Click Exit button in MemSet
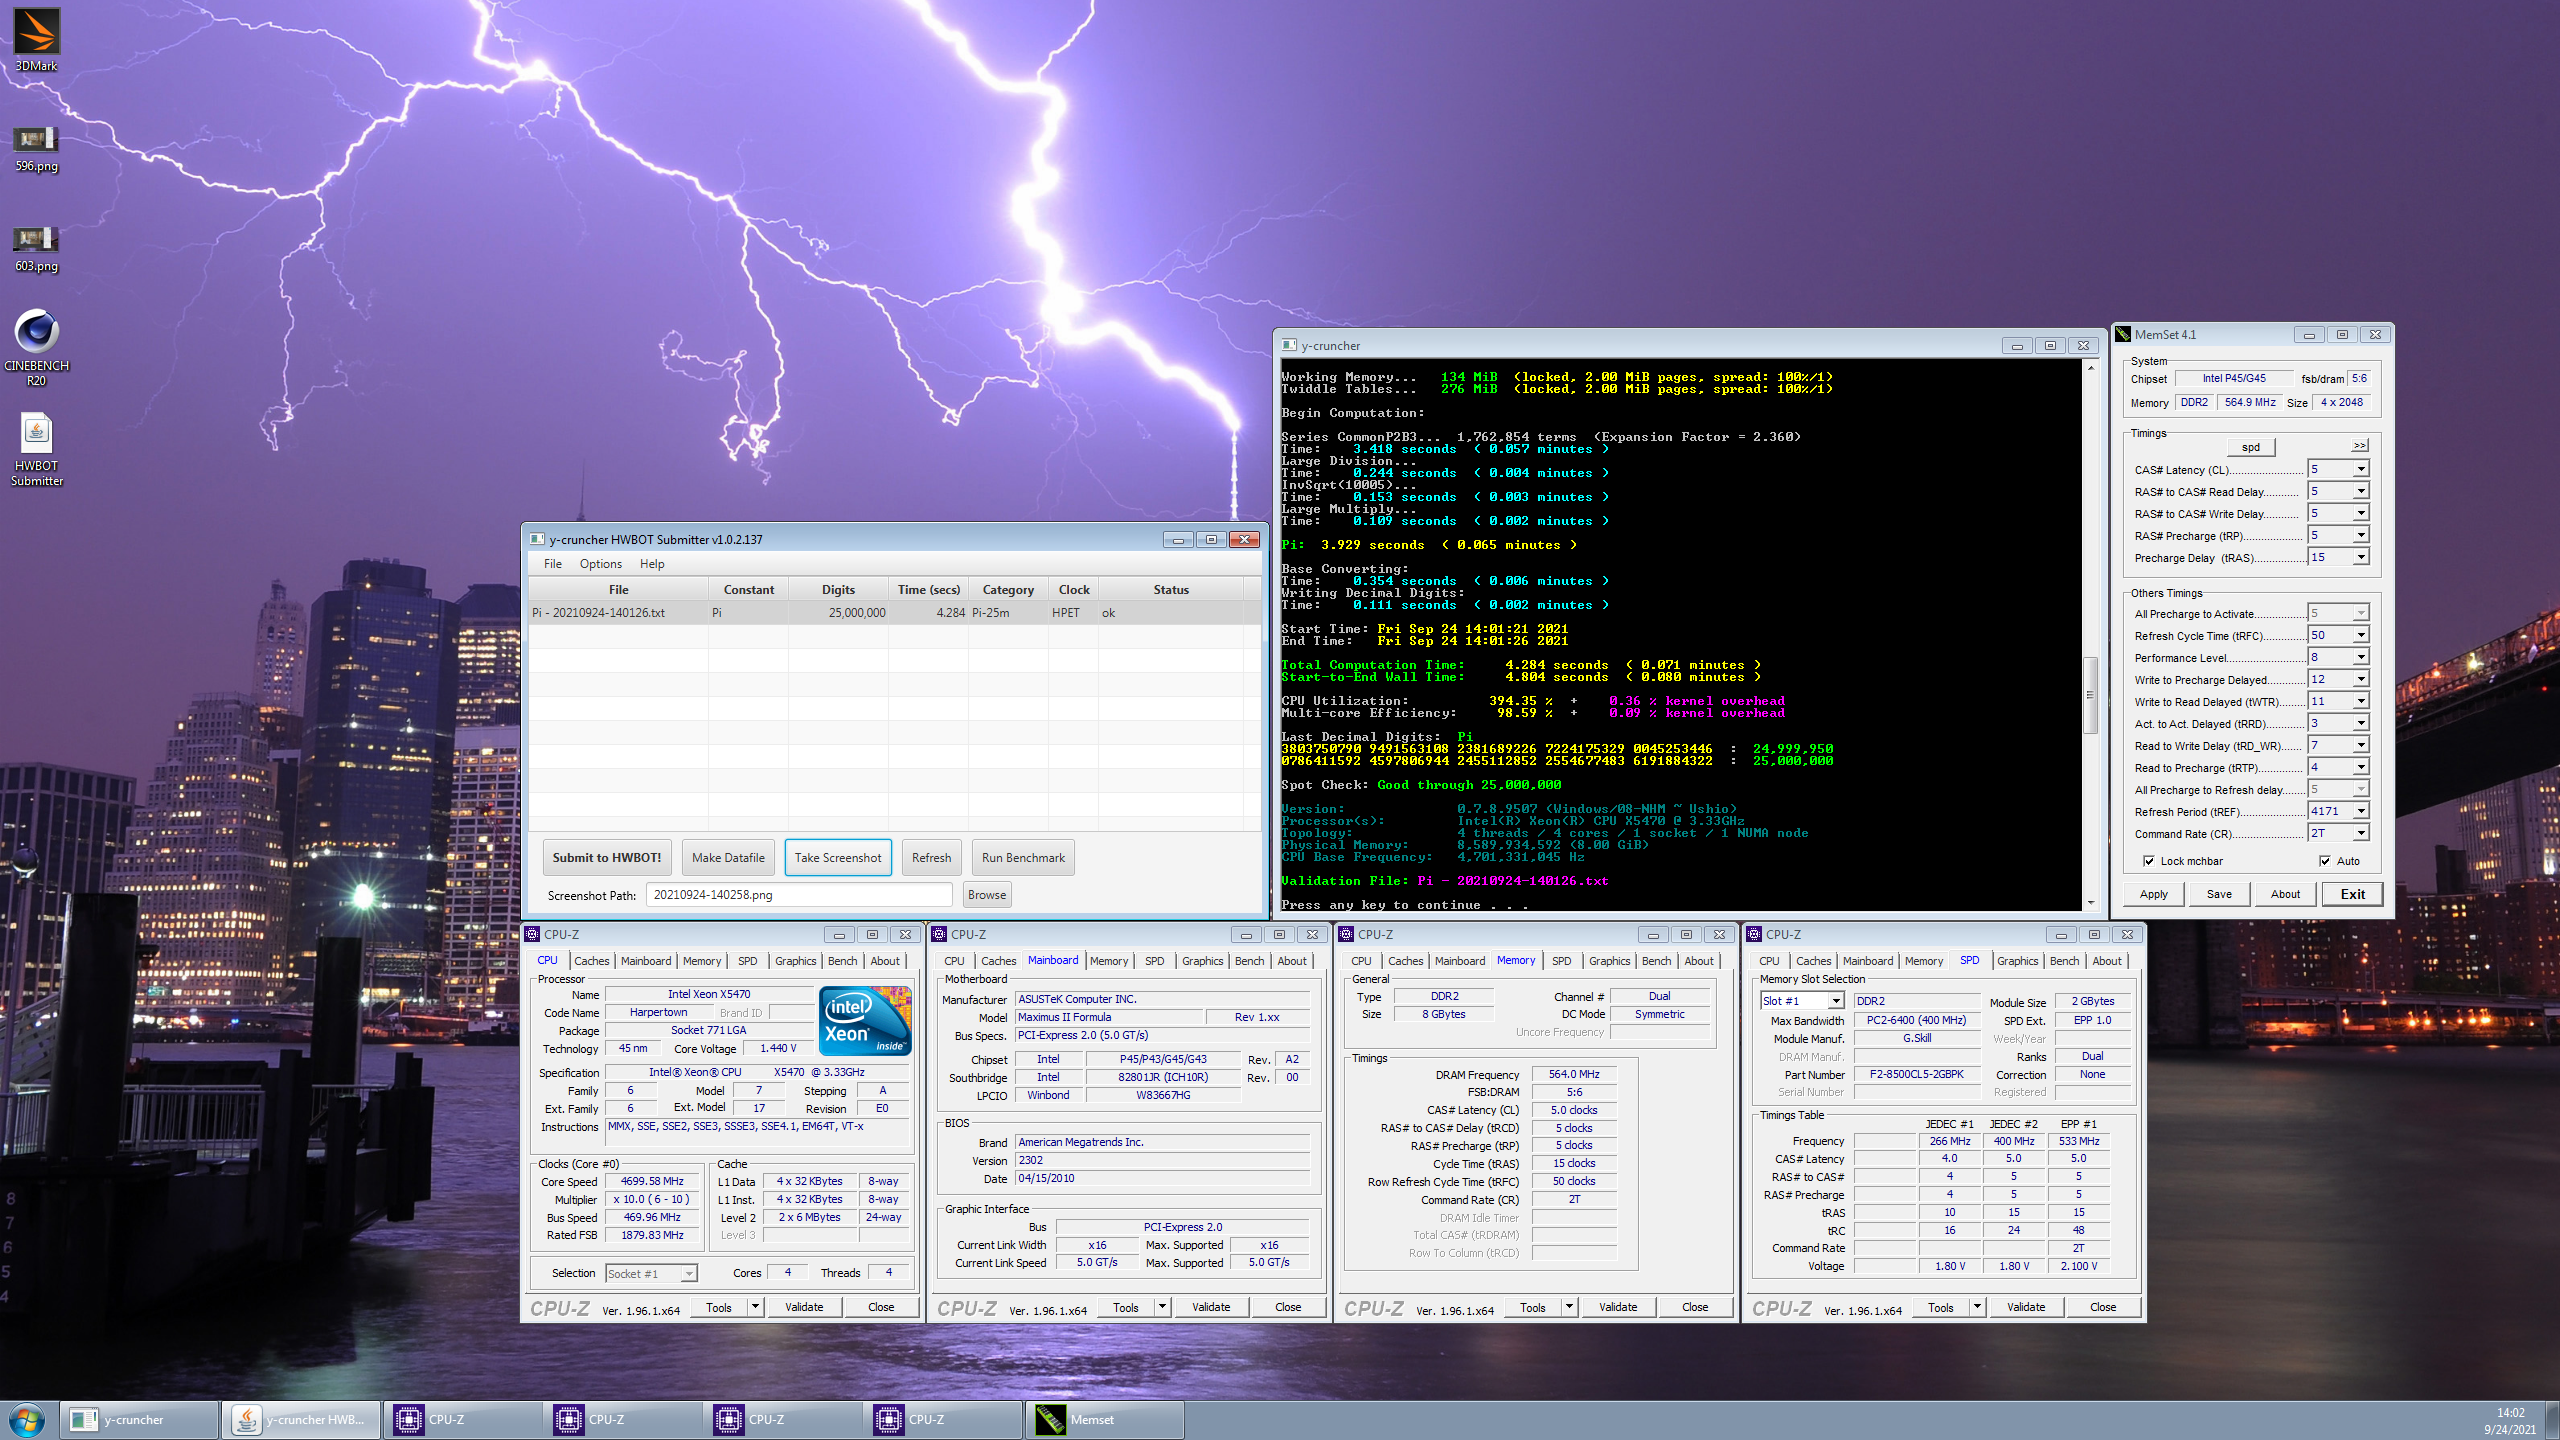This screenshot has height=1440, width=2560. pos(2352,894)
